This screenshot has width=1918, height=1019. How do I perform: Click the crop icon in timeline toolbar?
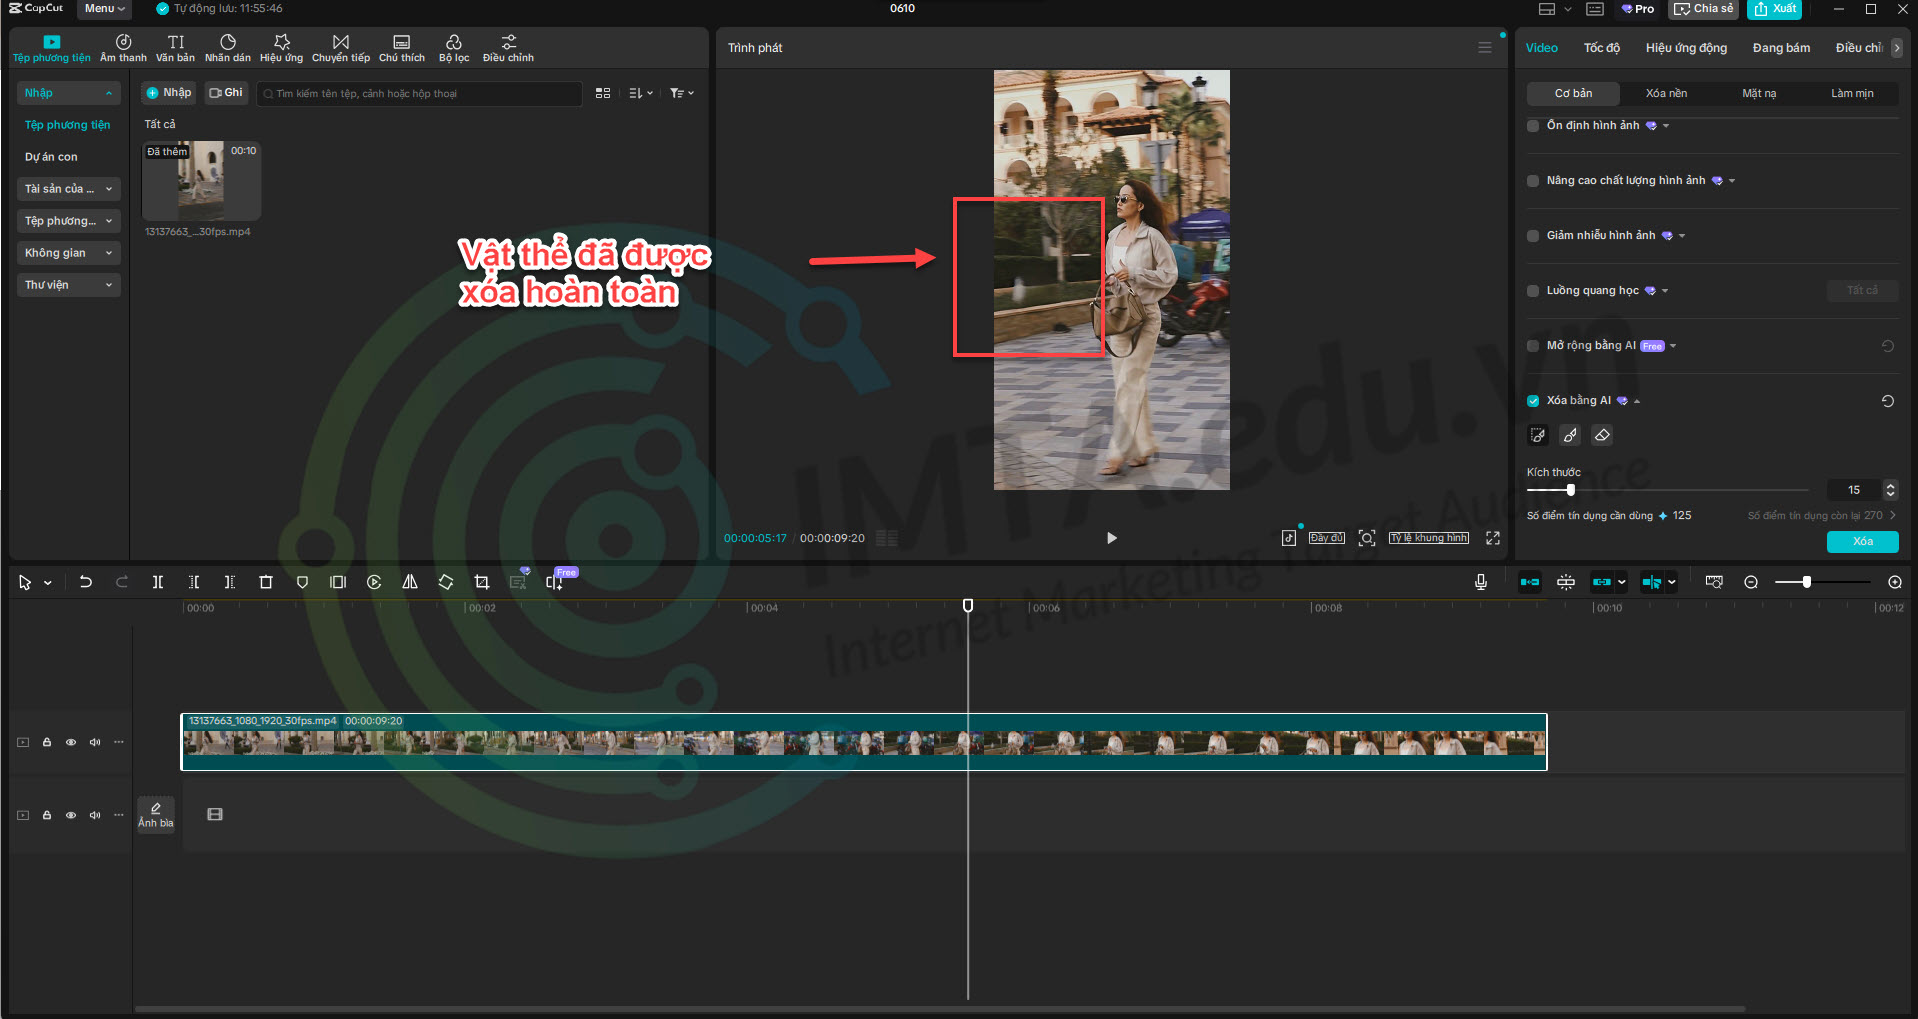pyautogui.click(x=482, y=582)
